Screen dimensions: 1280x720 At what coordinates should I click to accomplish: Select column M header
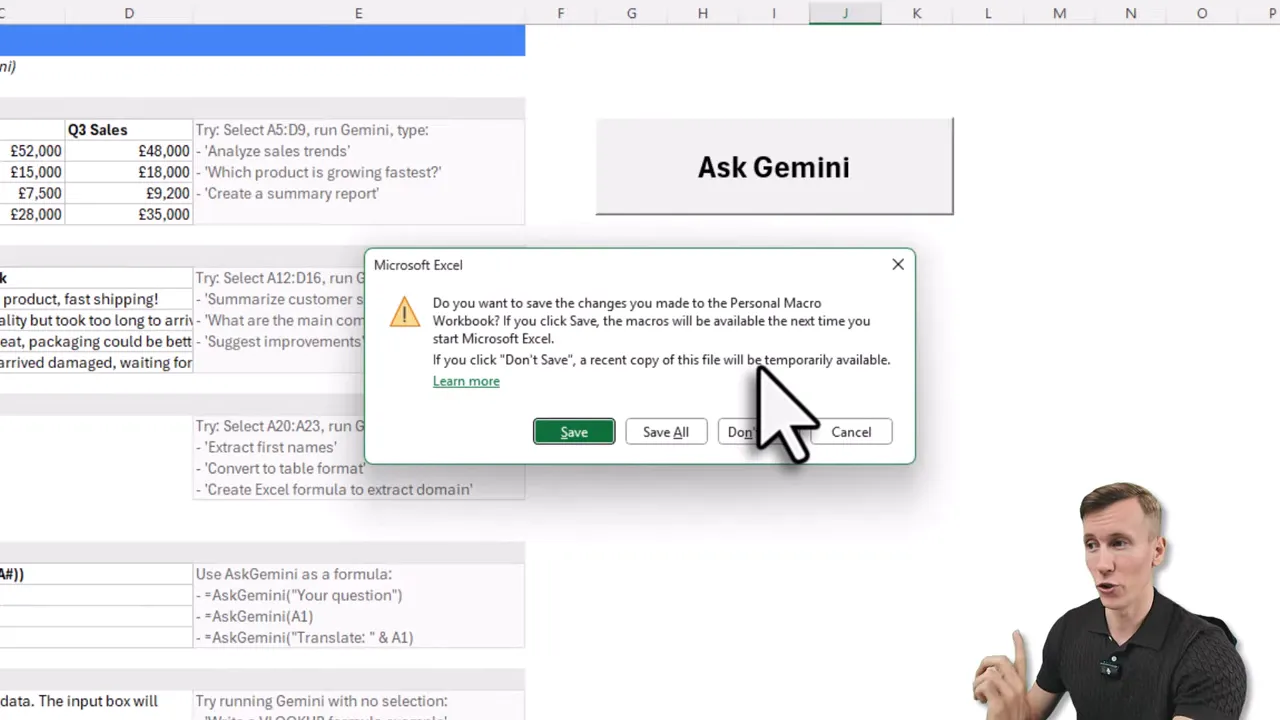1059,13
